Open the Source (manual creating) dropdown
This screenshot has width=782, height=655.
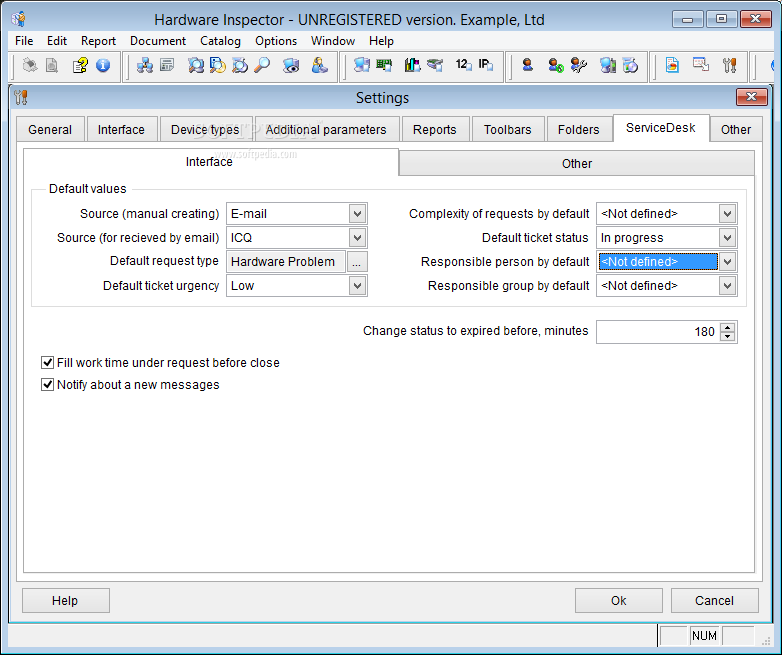pos(357,214)
